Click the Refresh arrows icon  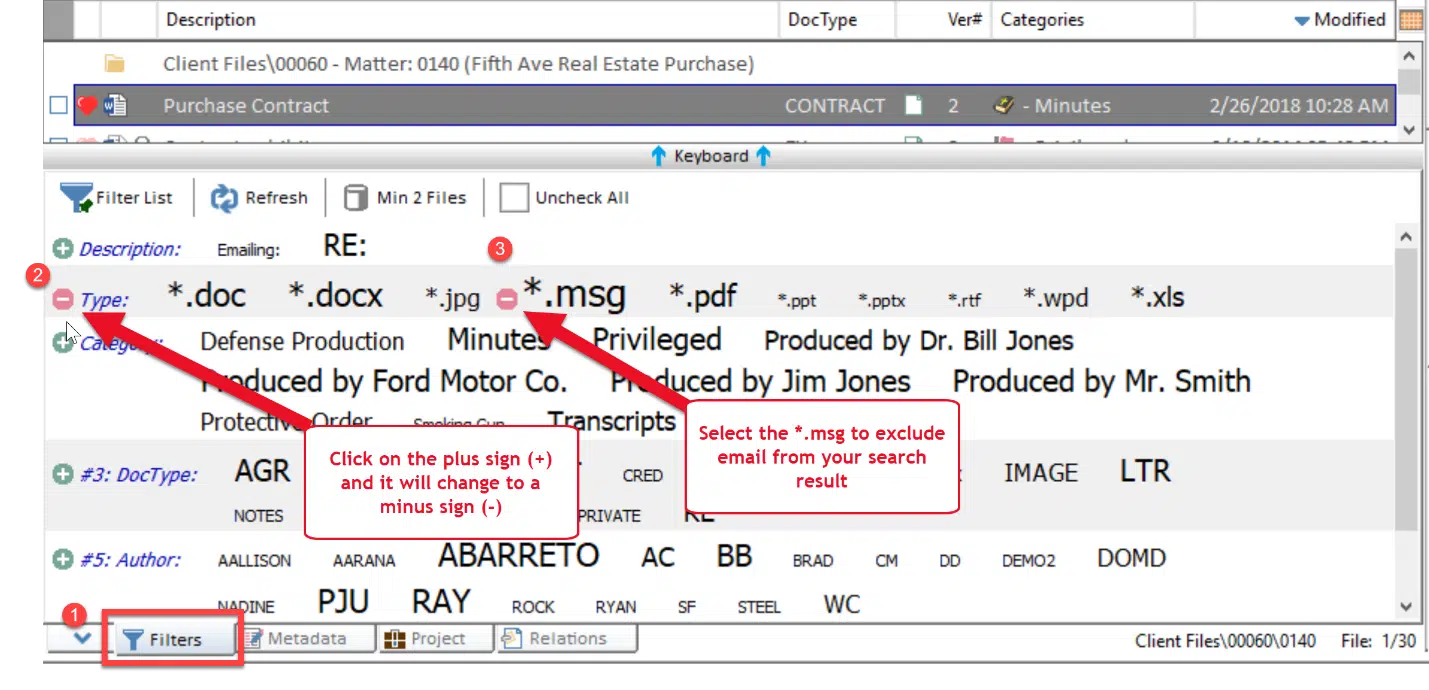click(x=224, y=198)
